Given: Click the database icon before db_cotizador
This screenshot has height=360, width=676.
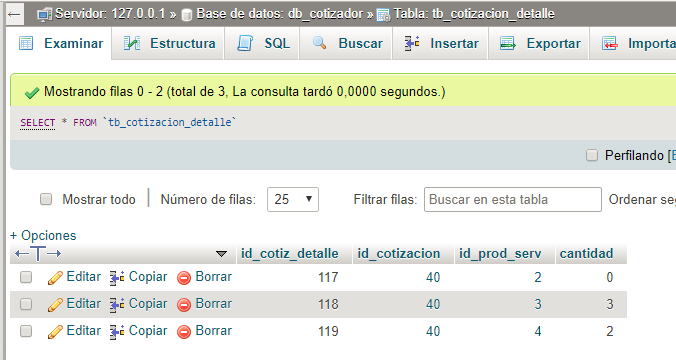Looking at the screenshot, I should pyautogui.click(x=187, y=15).
